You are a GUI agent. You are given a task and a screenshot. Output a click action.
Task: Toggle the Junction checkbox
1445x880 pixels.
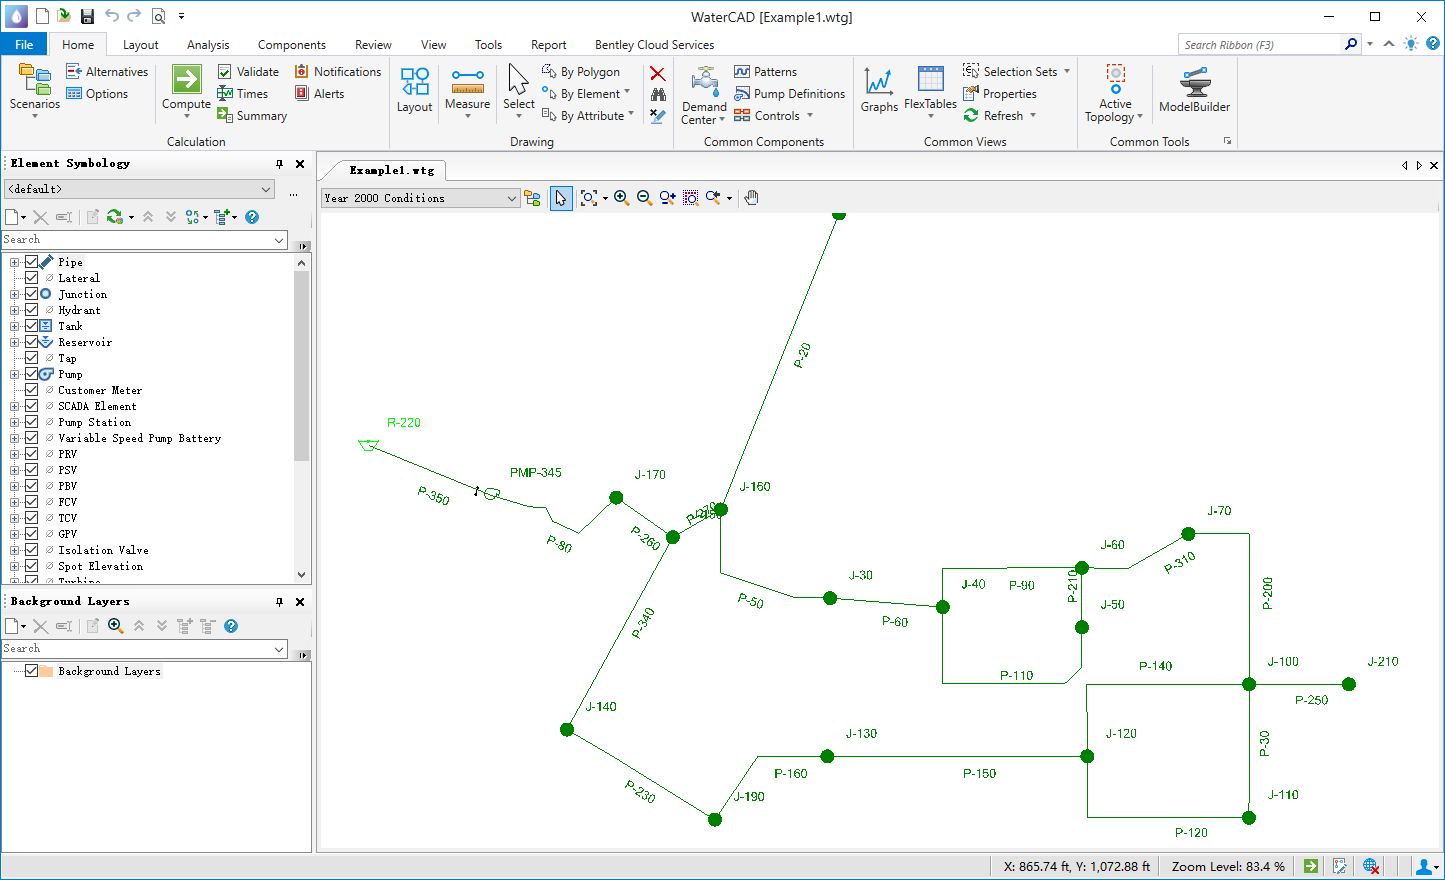pos(32,294)
